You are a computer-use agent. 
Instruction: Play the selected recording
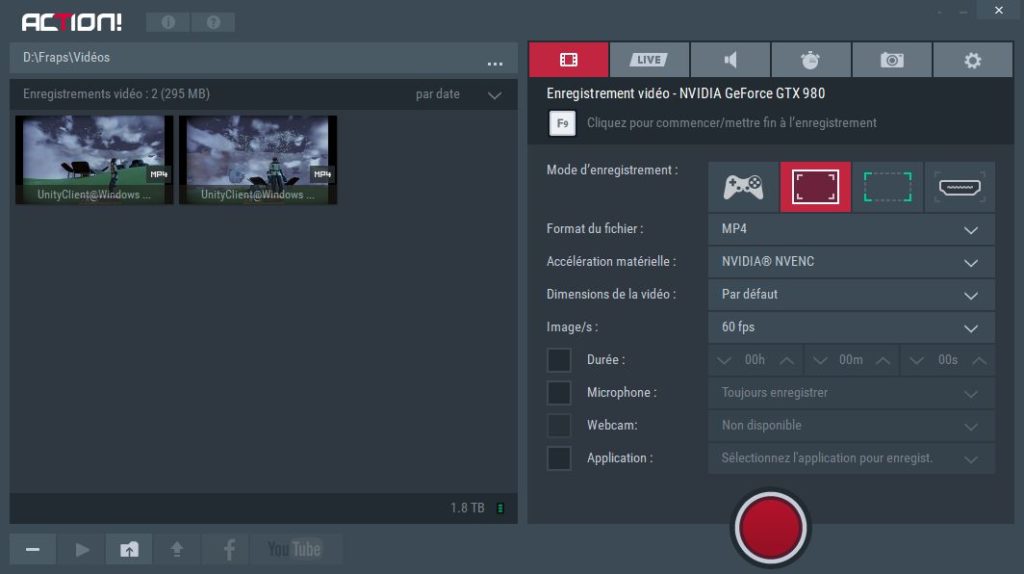pos(82,549)
